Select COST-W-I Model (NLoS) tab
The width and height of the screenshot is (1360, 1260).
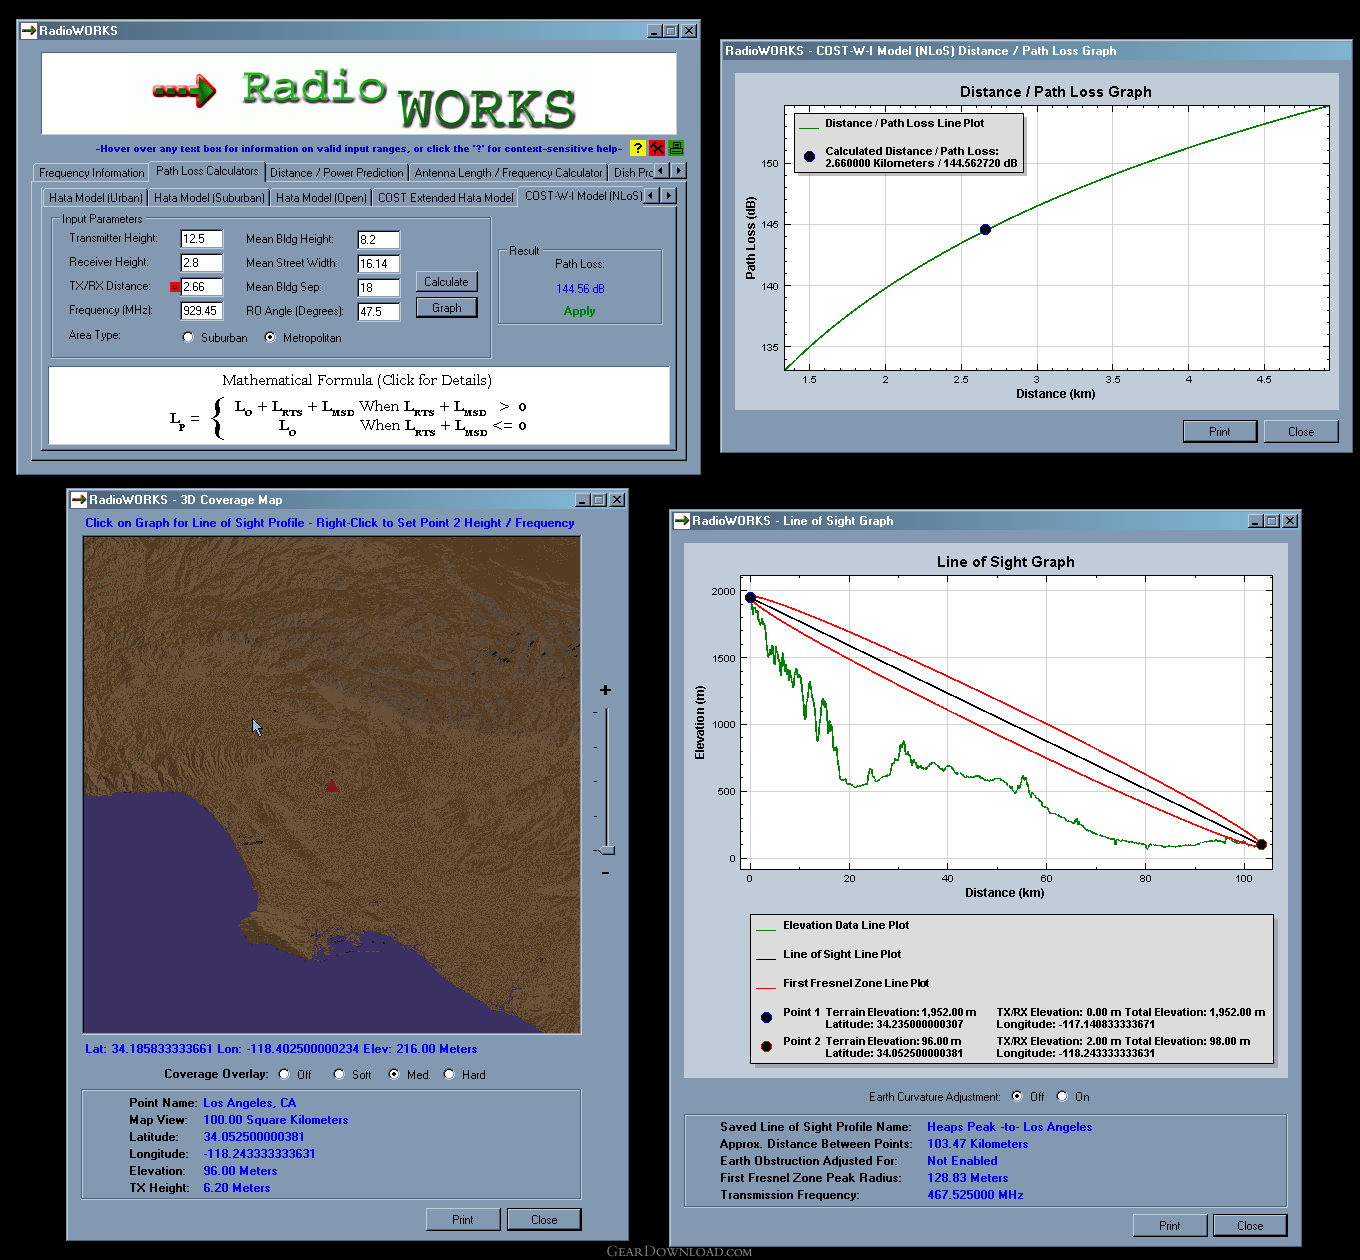coord(583,196)
